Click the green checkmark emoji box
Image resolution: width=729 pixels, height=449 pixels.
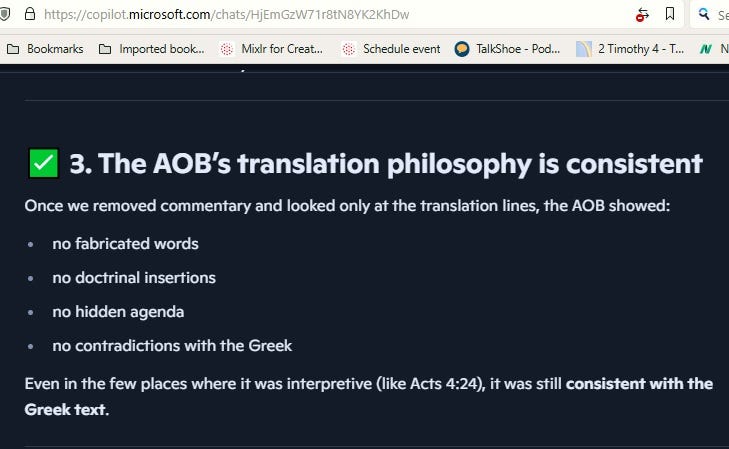pos(44,163)
